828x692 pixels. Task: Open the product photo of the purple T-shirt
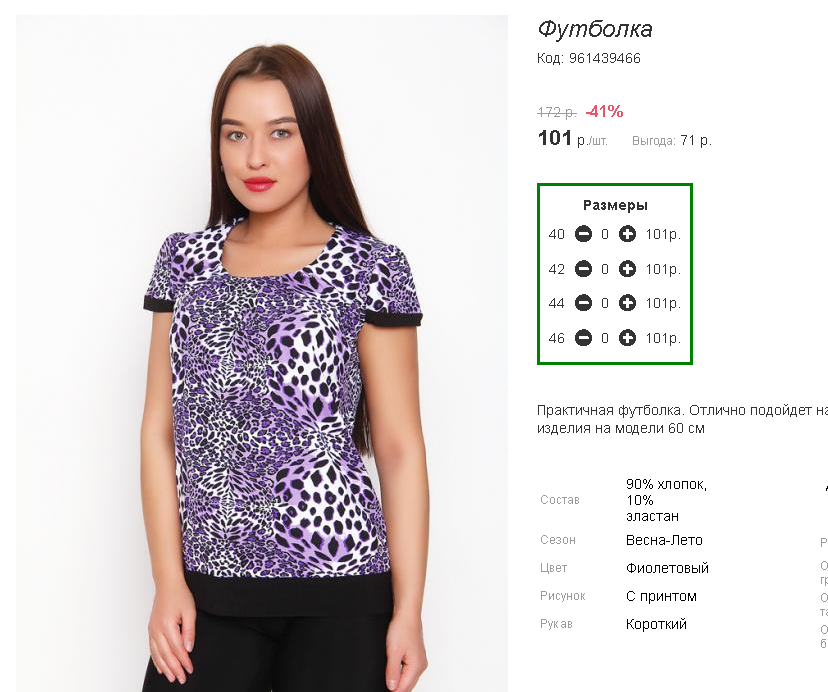(262, 353)
